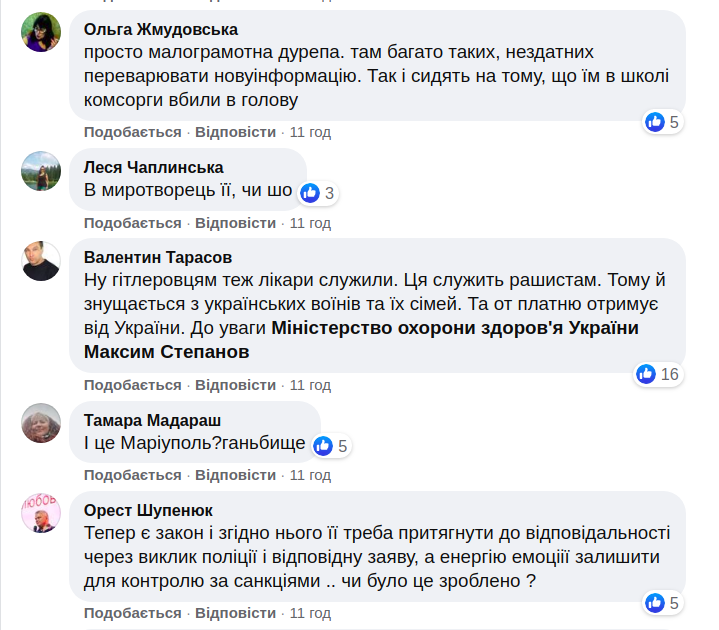
Task: Open tagged profile Максим Степанов
Action: click(x=166, y=353)
